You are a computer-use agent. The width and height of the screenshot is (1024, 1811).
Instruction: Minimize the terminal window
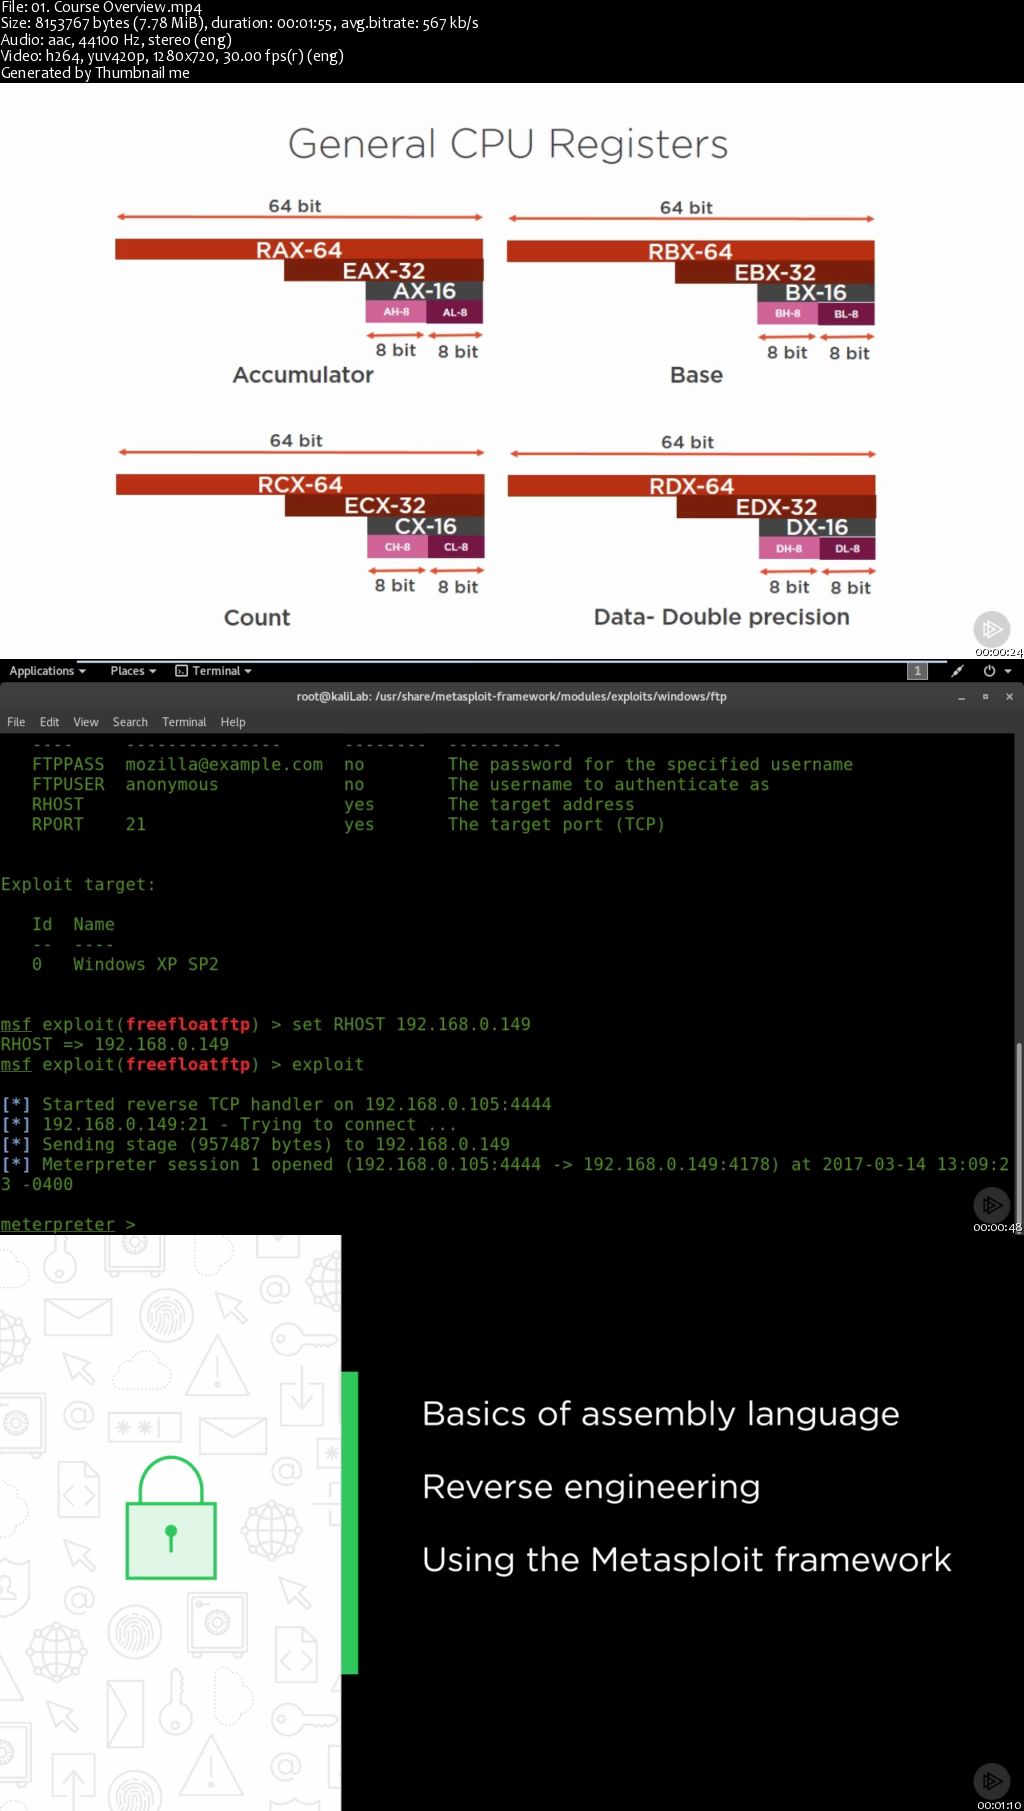961,697
